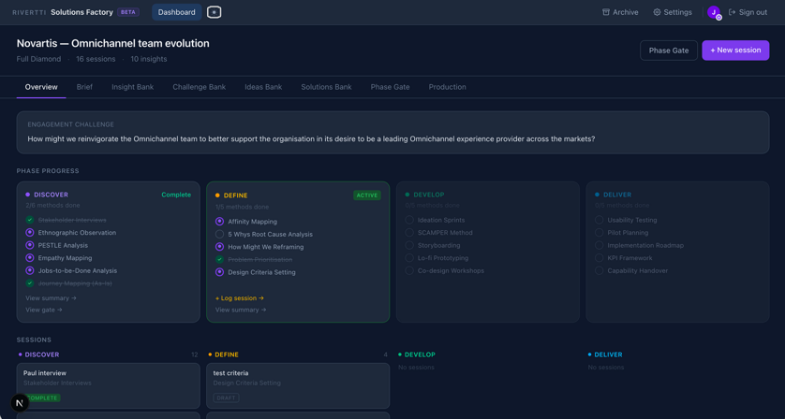This screenshot has width=785, height=419.
Task: Click the COMPLETE badge on Paul interview
Action: pos(43,398)
